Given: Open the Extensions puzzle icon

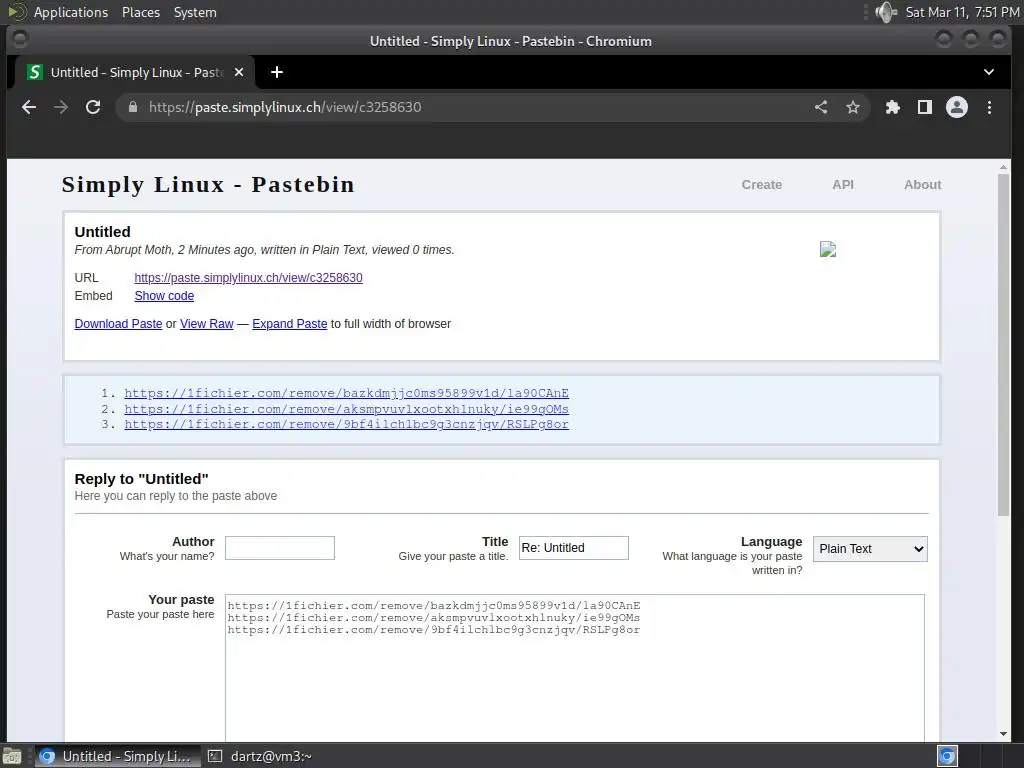Looking at the screenshot, I should (x=893, y=107).
